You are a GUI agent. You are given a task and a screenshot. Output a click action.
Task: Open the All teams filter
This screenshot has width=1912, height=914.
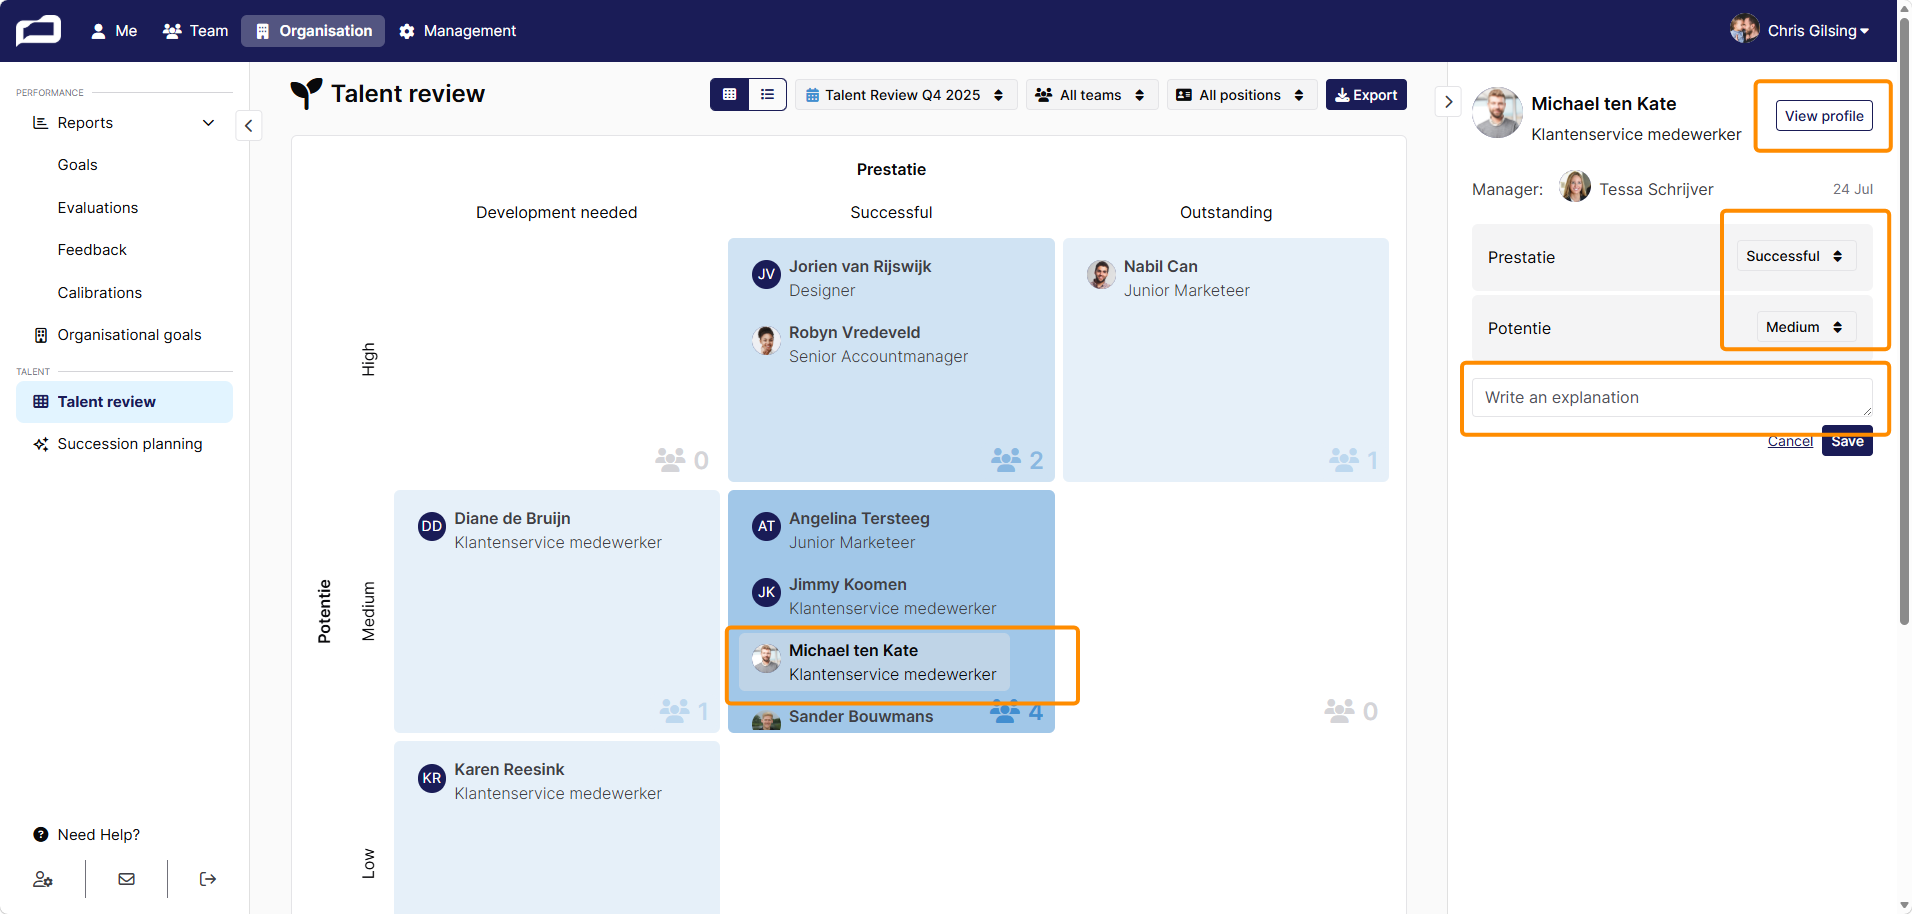(1092, 95)
